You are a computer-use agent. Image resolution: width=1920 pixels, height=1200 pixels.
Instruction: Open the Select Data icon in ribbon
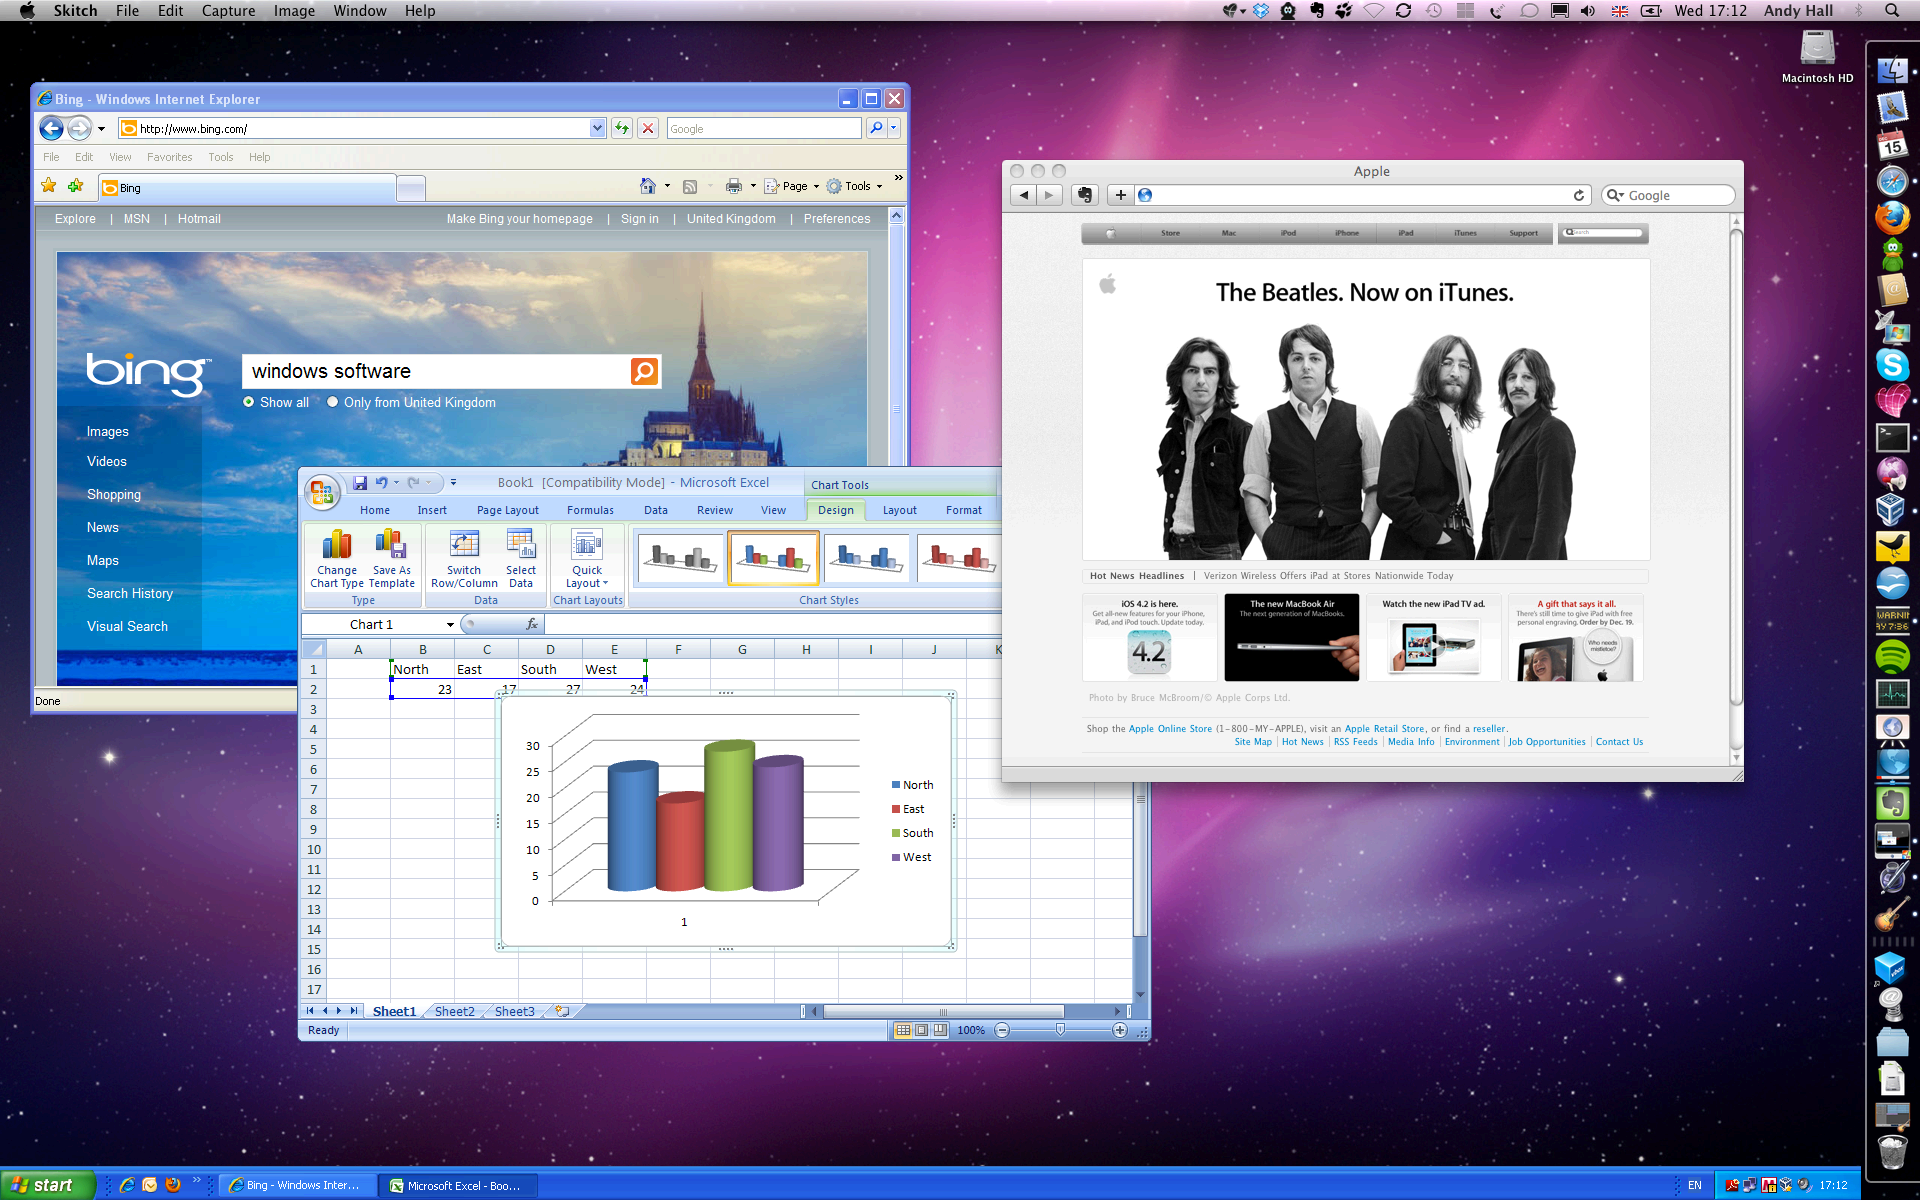click(x=520, y=546)
